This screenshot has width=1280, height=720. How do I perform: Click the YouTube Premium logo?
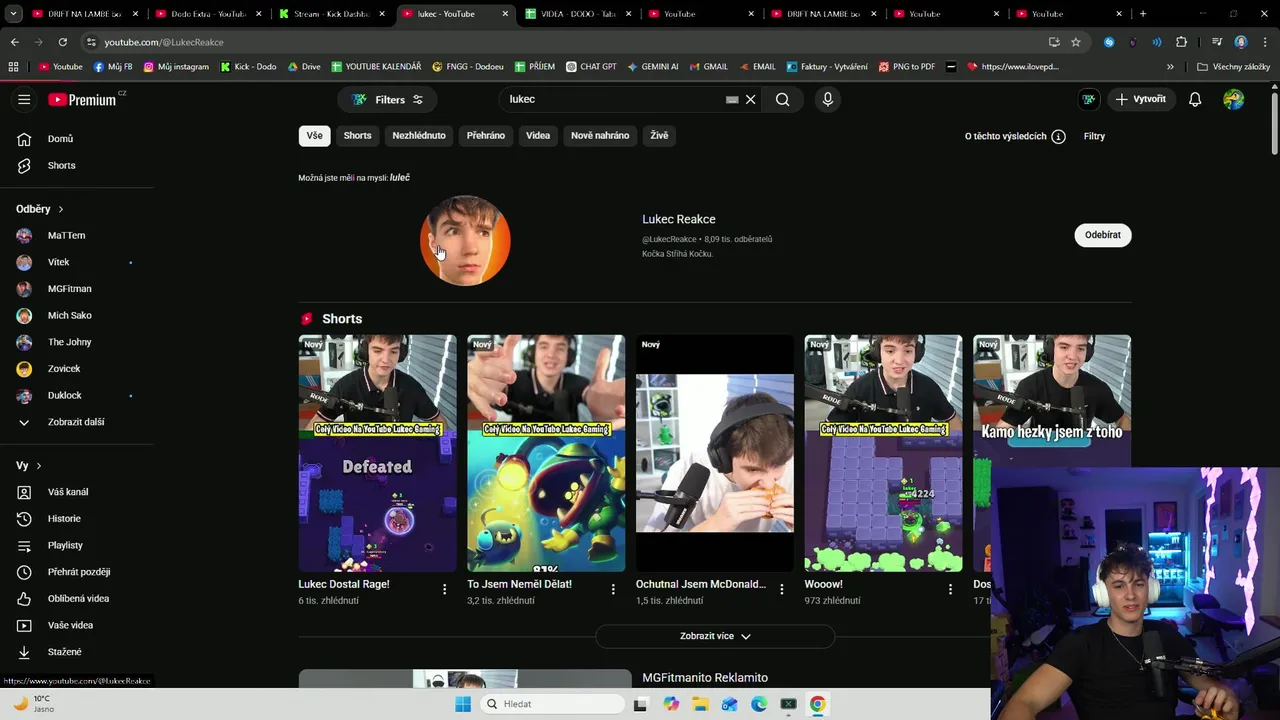82,99
